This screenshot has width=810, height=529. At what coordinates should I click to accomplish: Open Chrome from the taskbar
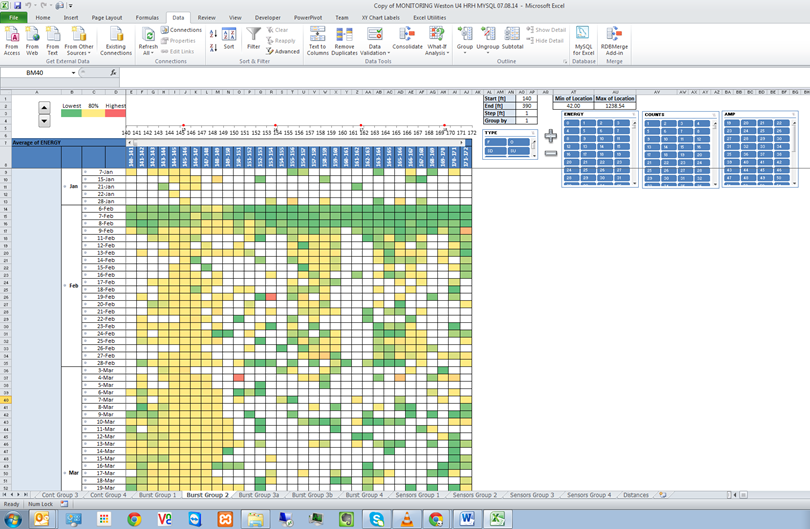[134, 519]
